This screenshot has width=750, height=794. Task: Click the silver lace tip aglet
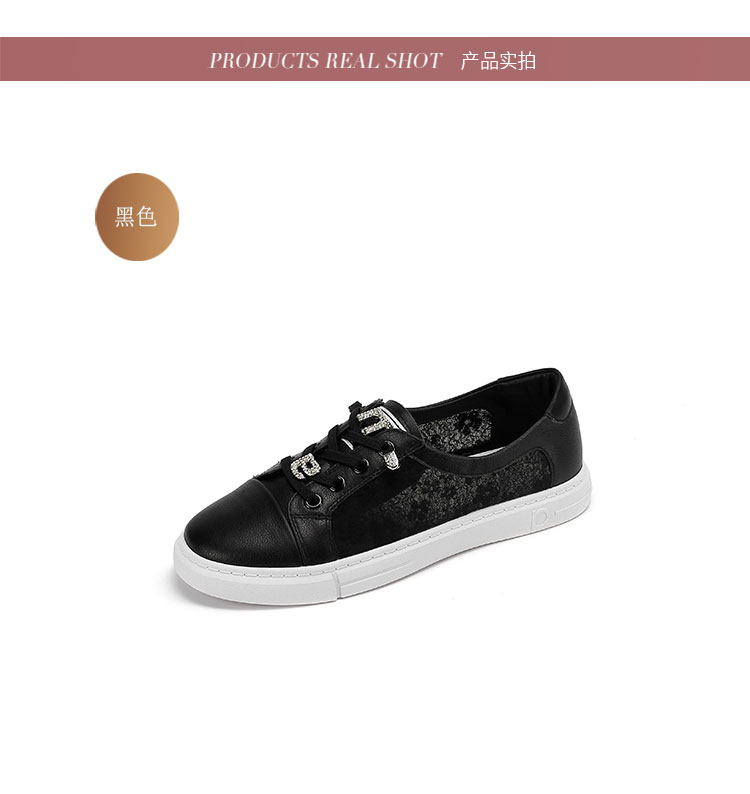pos(390,459)
